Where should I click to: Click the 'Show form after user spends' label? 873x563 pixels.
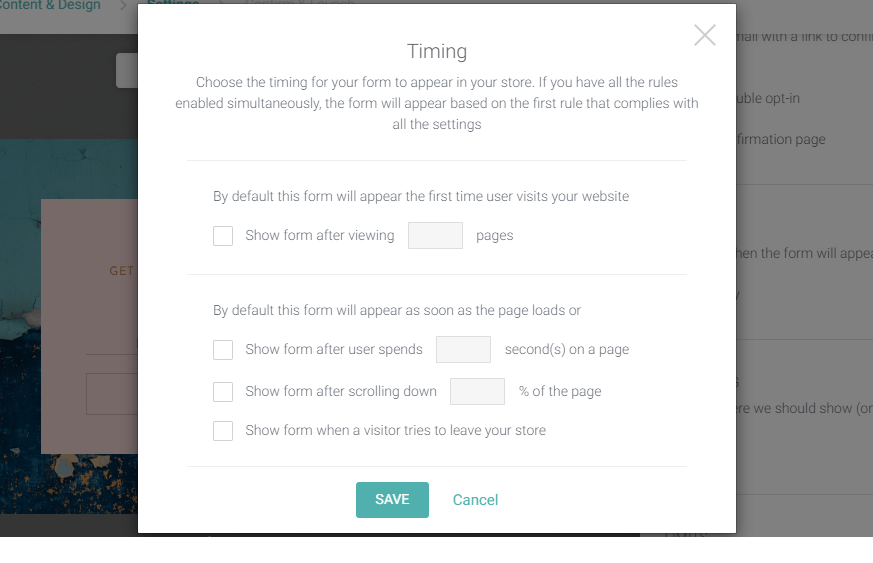click(333, 350)
